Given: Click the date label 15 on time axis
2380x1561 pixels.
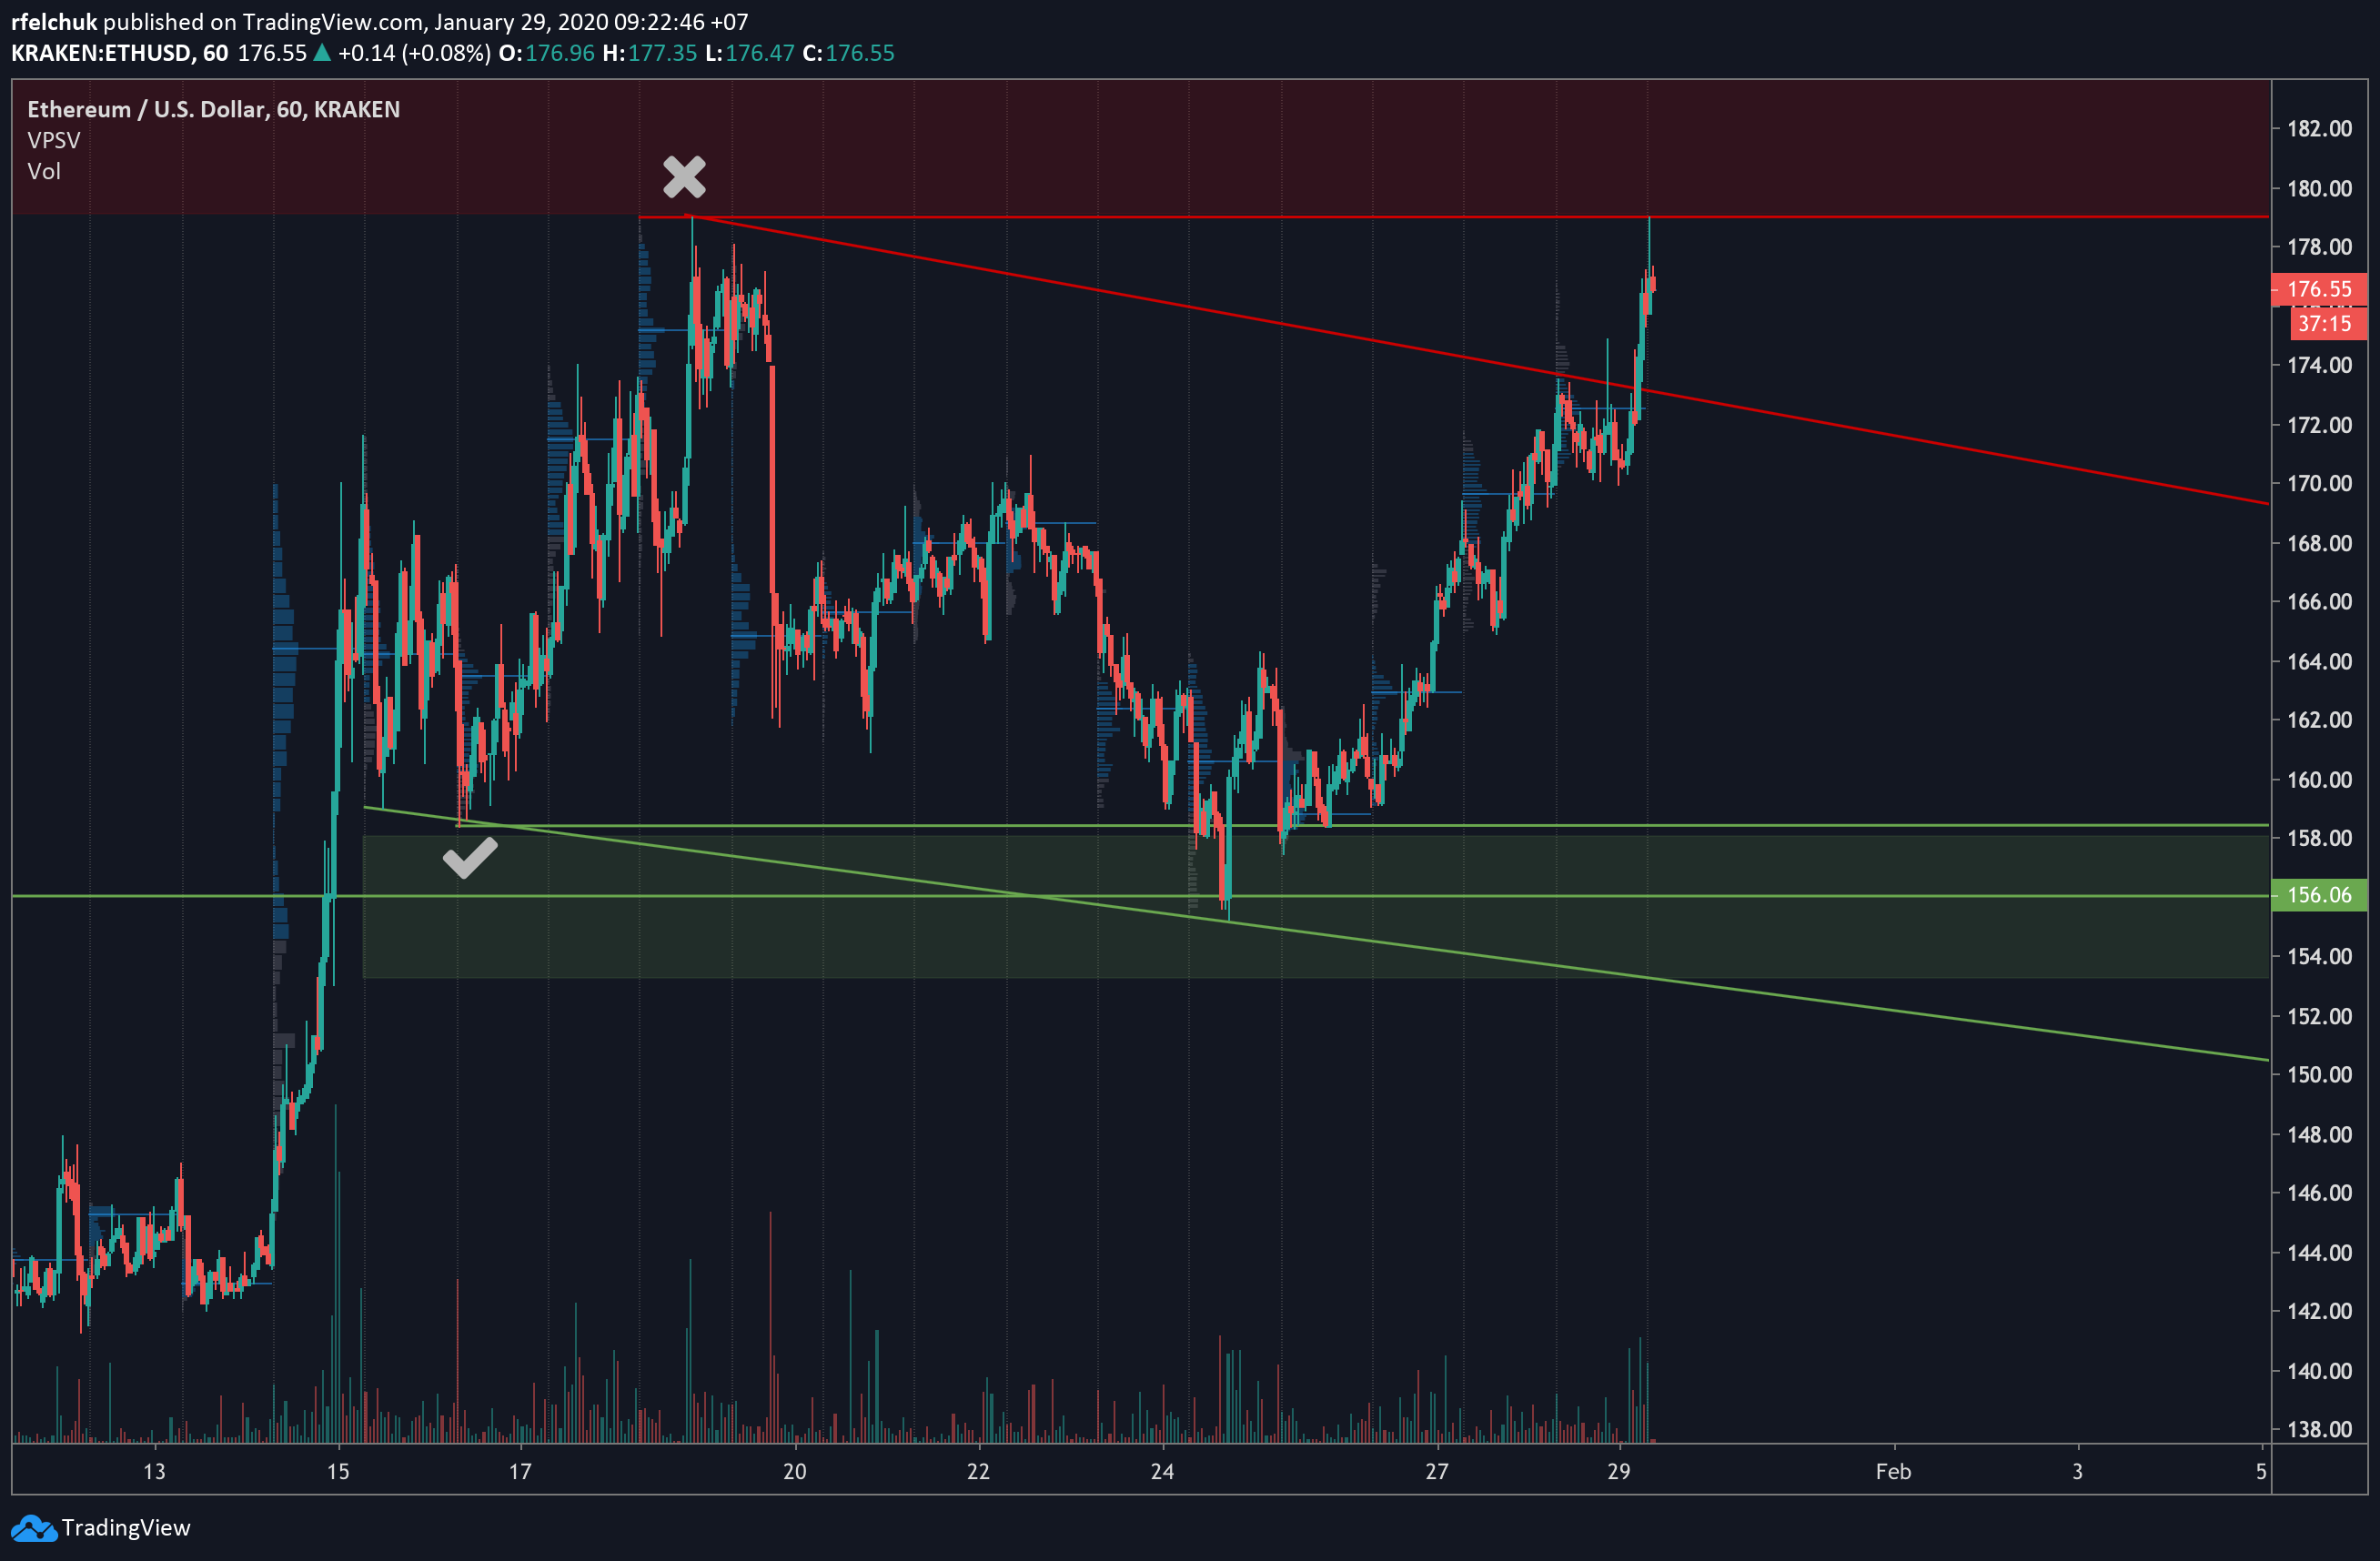Looking at the screenshot, I should [338, 1471].
